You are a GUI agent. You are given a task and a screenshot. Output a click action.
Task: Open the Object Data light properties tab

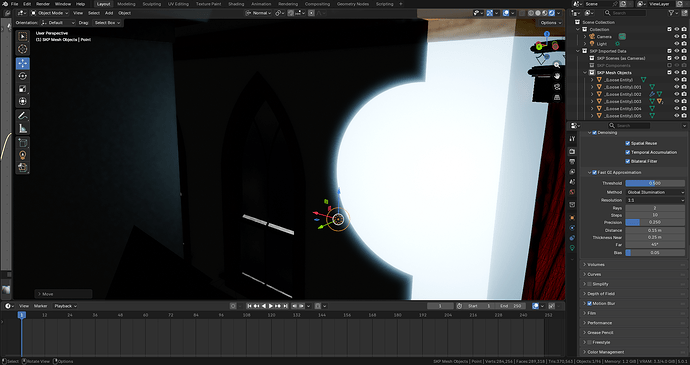pyautogui.click(x=572, y=248)
